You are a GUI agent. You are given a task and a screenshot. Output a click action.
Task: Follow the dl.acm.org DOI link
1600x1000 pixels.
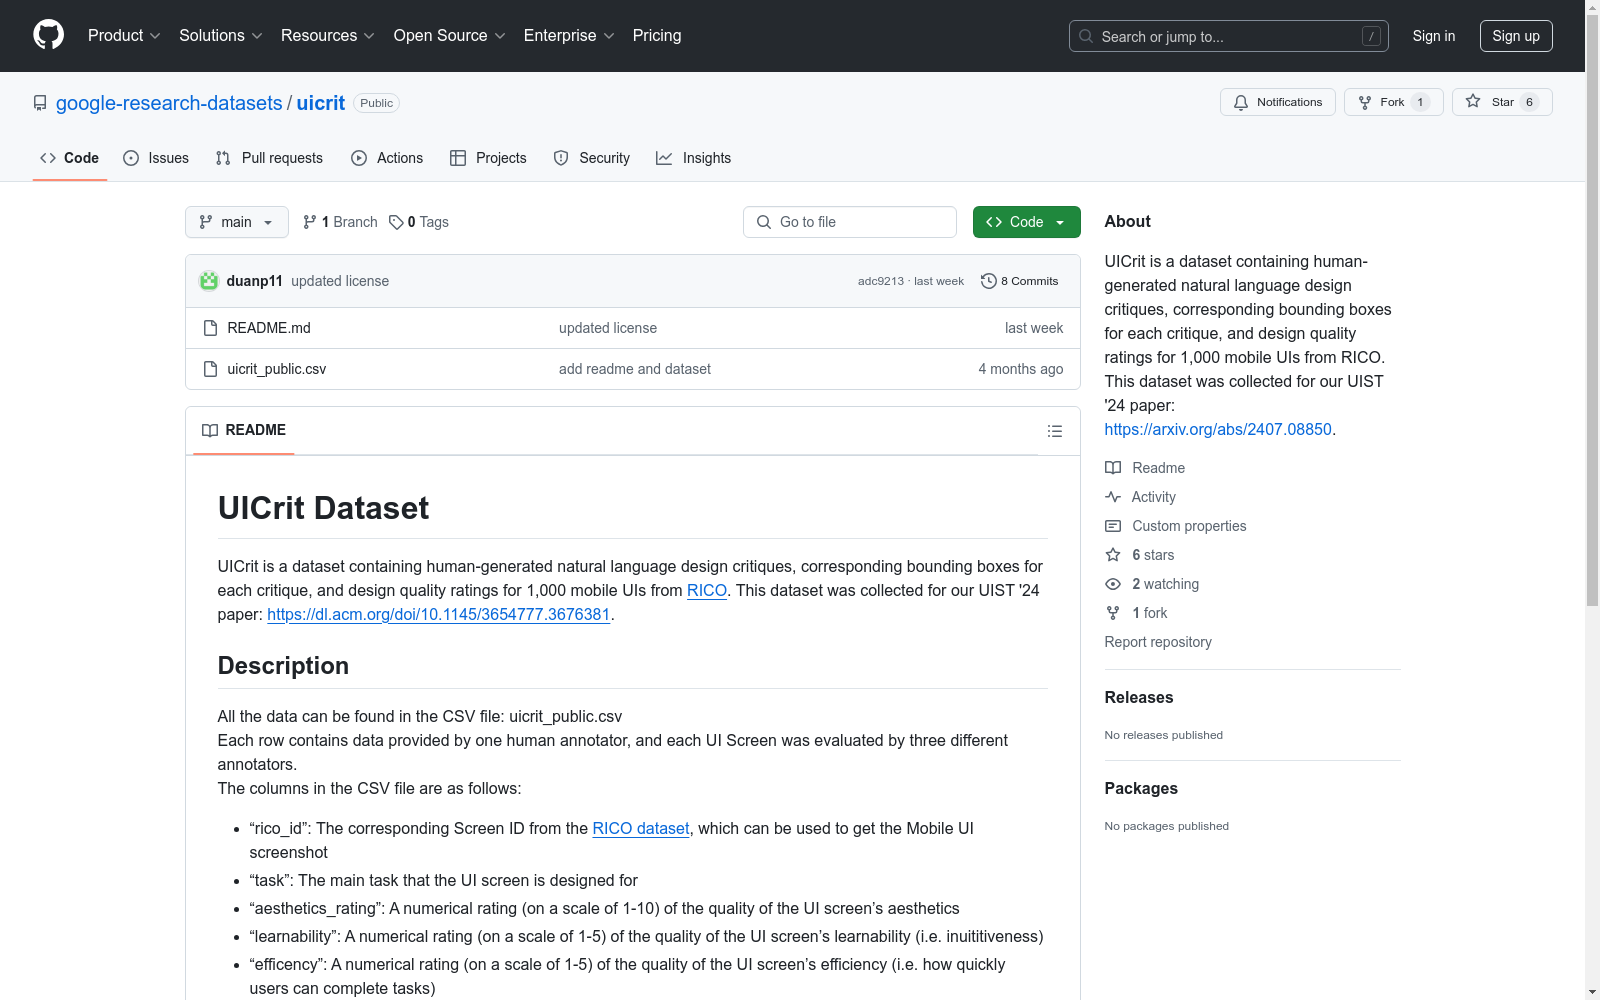tap(439, 614)
